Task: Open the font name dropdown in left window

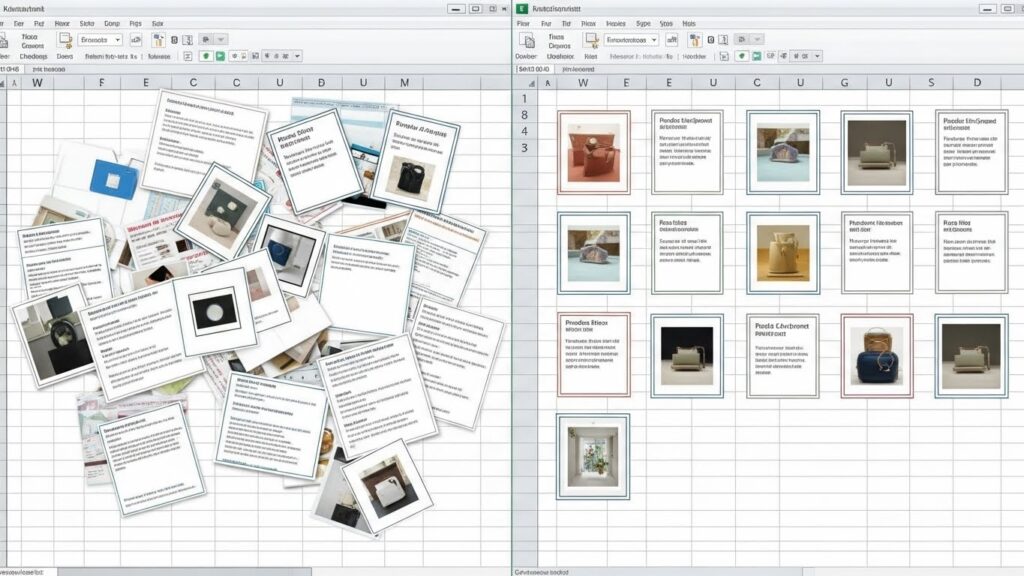Action: 117,40
